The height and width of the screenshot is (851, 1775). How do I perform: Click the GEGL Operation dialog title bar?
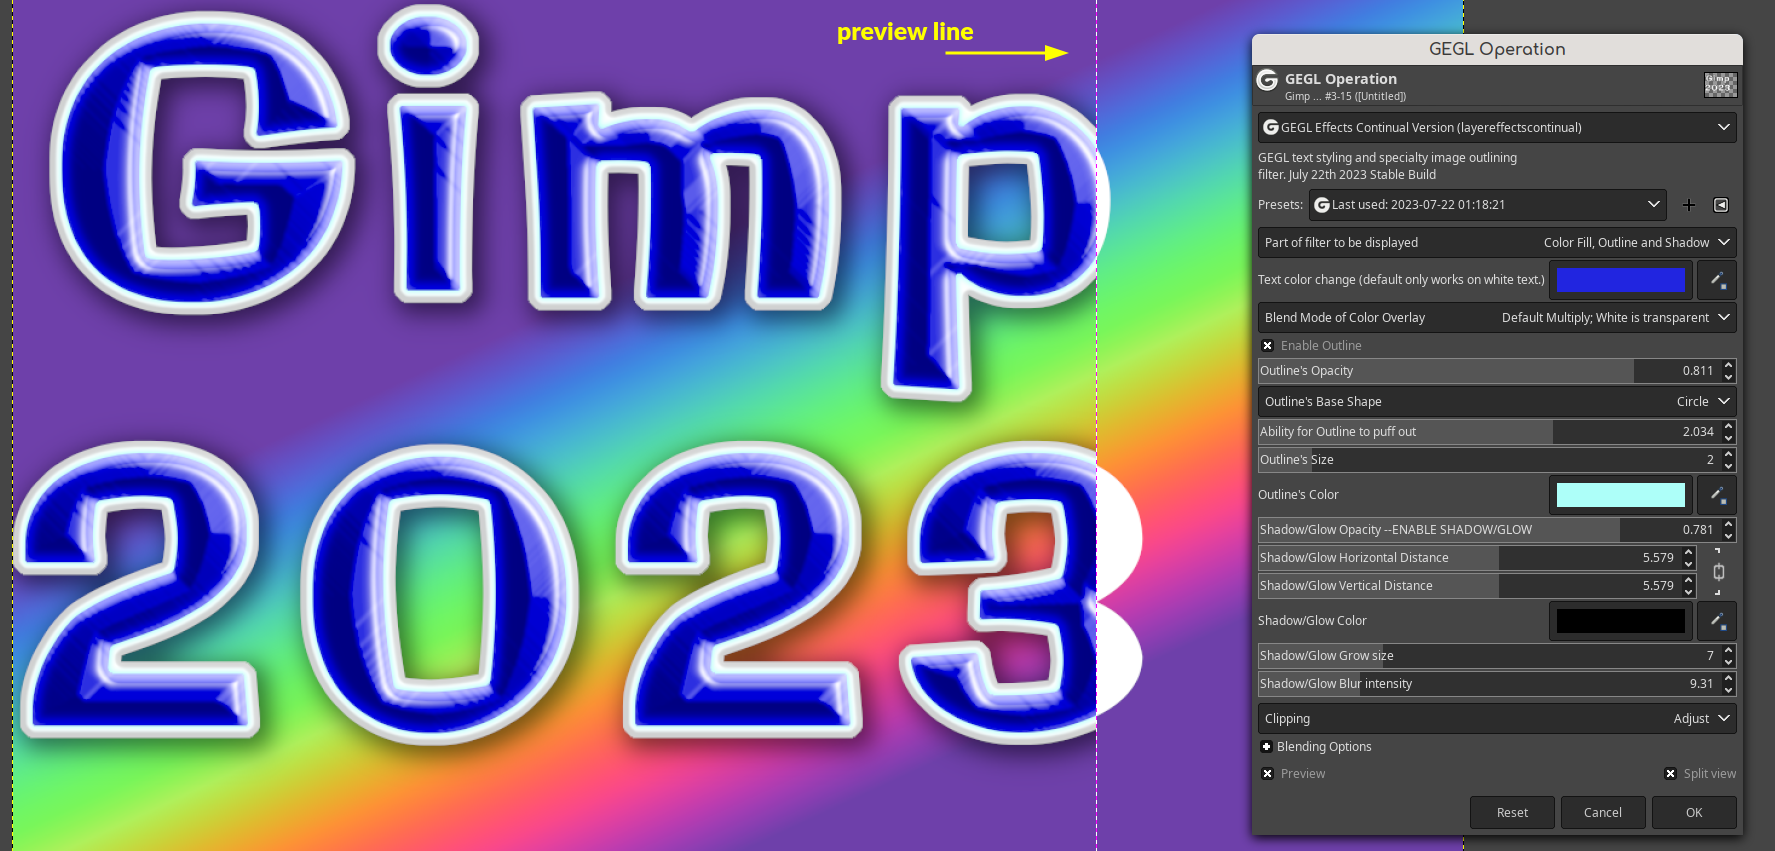pyautogui.click(x=1497, y=49)
